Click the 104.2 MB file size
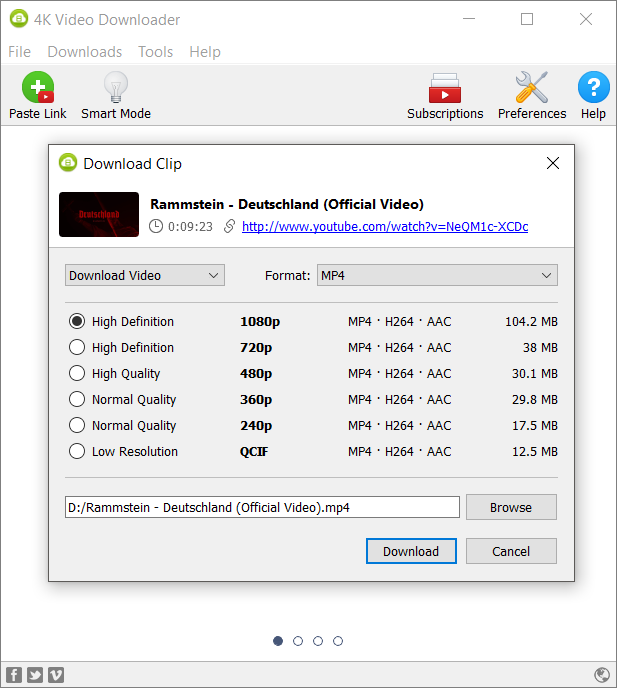This screenshot has height=688, width=617. coord(531,322)
